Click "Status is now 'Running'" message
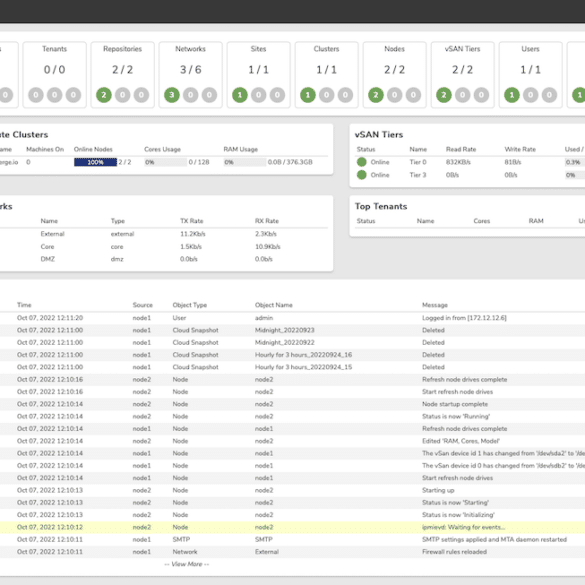The width and height of the screenshot is (585, 585). (x=456, y=416)
